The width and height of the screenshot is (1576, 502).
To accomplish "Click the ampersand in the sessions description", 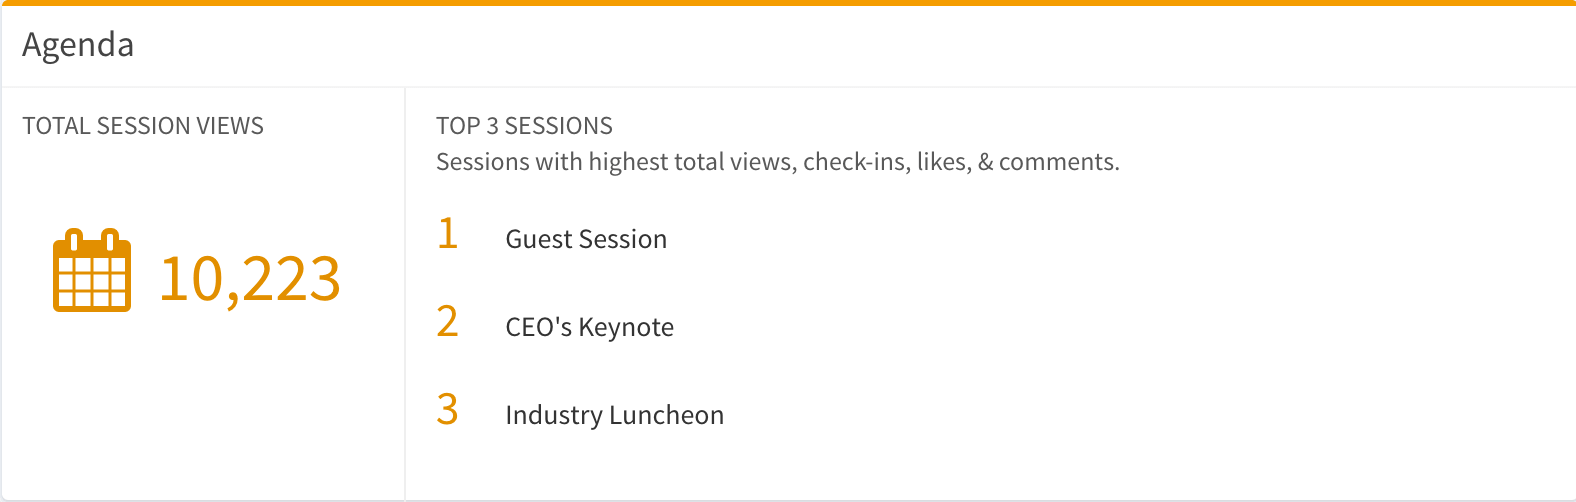I will point(985,162).
